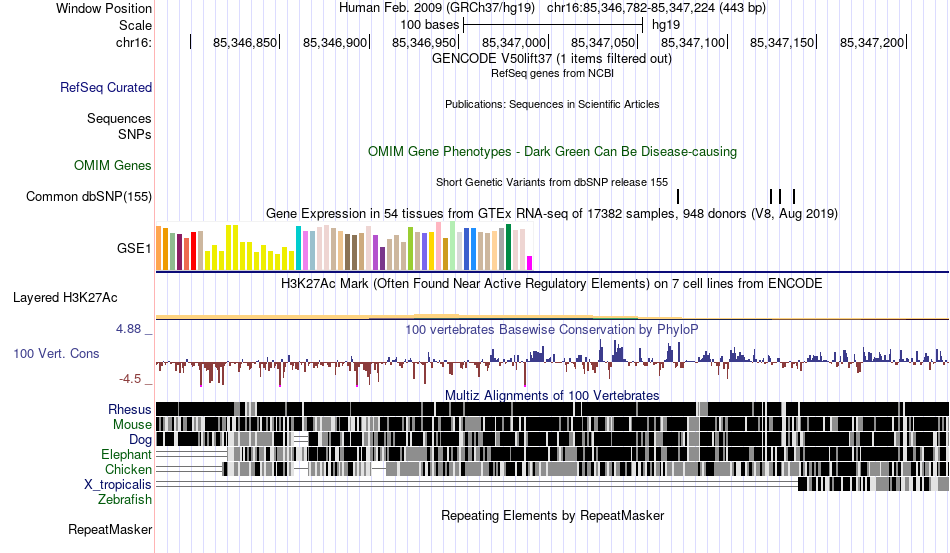Click the chr16: base position label

tap(134, 42)
